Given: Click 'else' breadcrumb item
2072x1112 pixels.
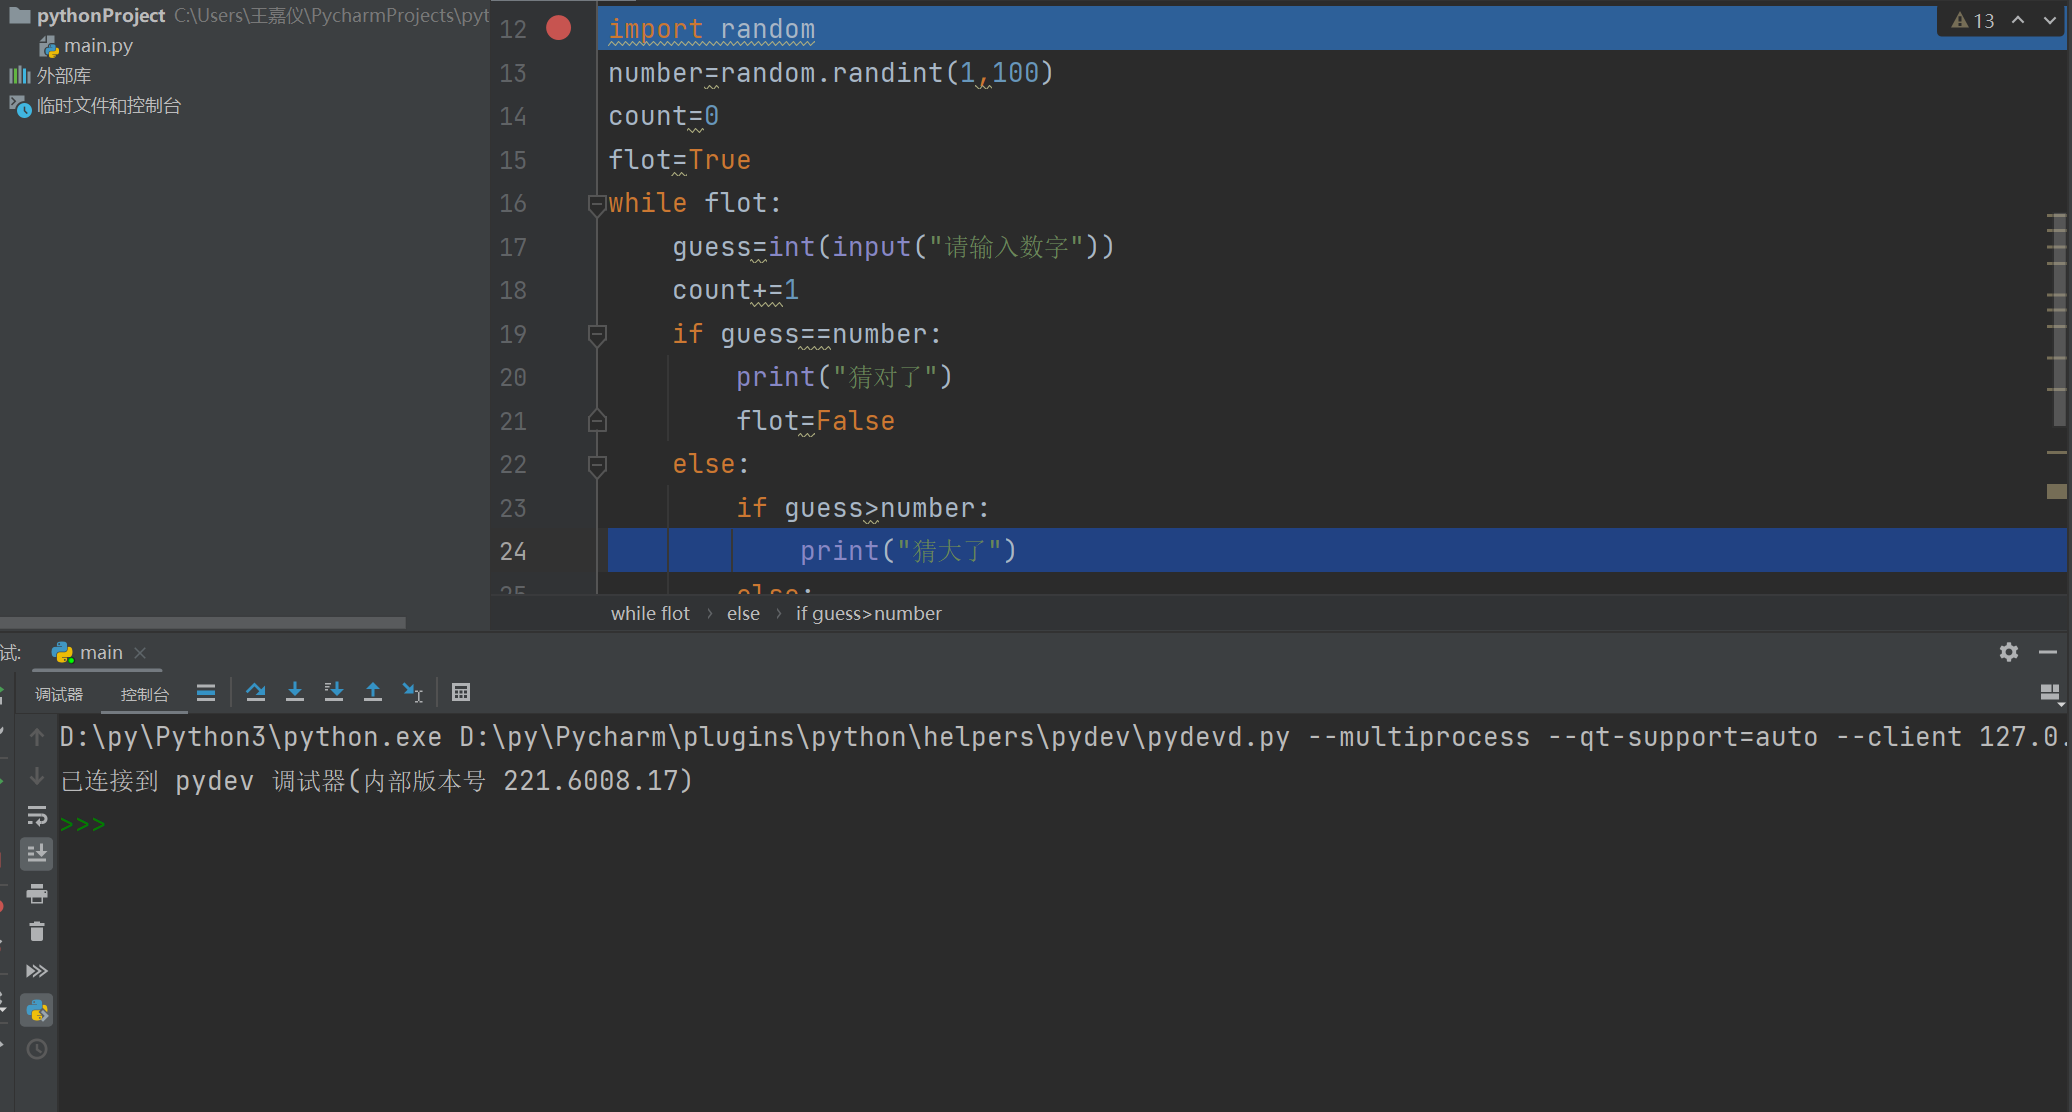Looking at the screenshot, I should coord(743,614).
